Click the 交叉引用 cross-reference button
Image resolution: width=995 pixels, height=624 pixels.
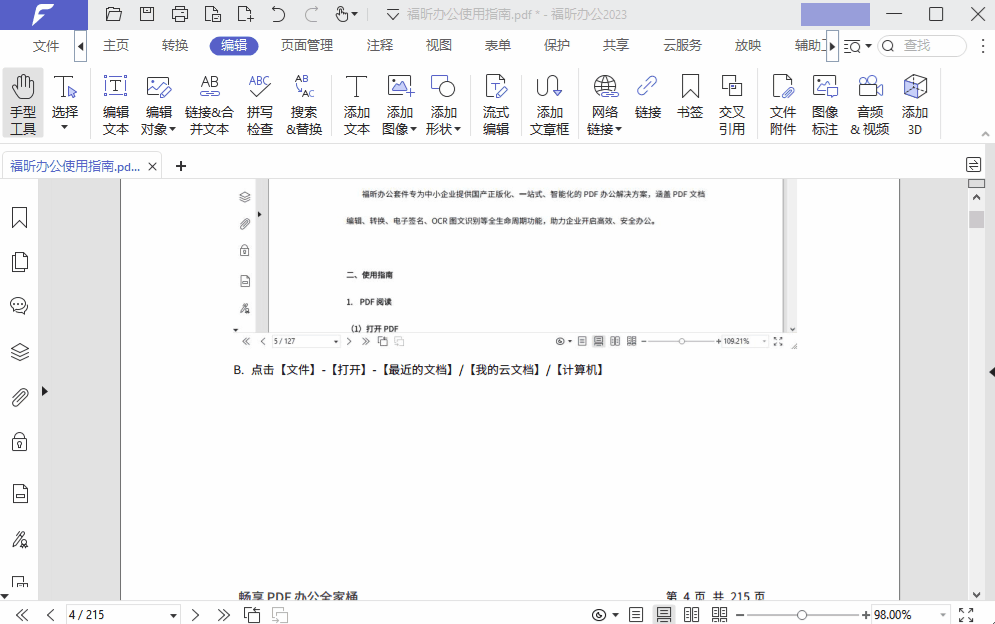pyautogui.click(x=732, y=103)
